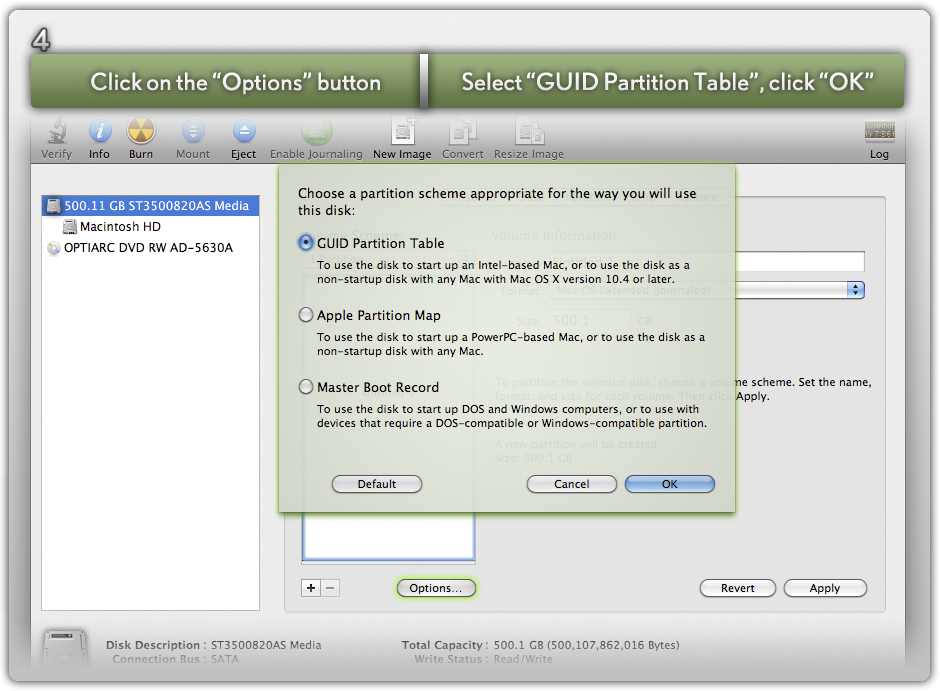940x691 pixels.
Task: Click the Eject toolbar icon
Action: 243,131
